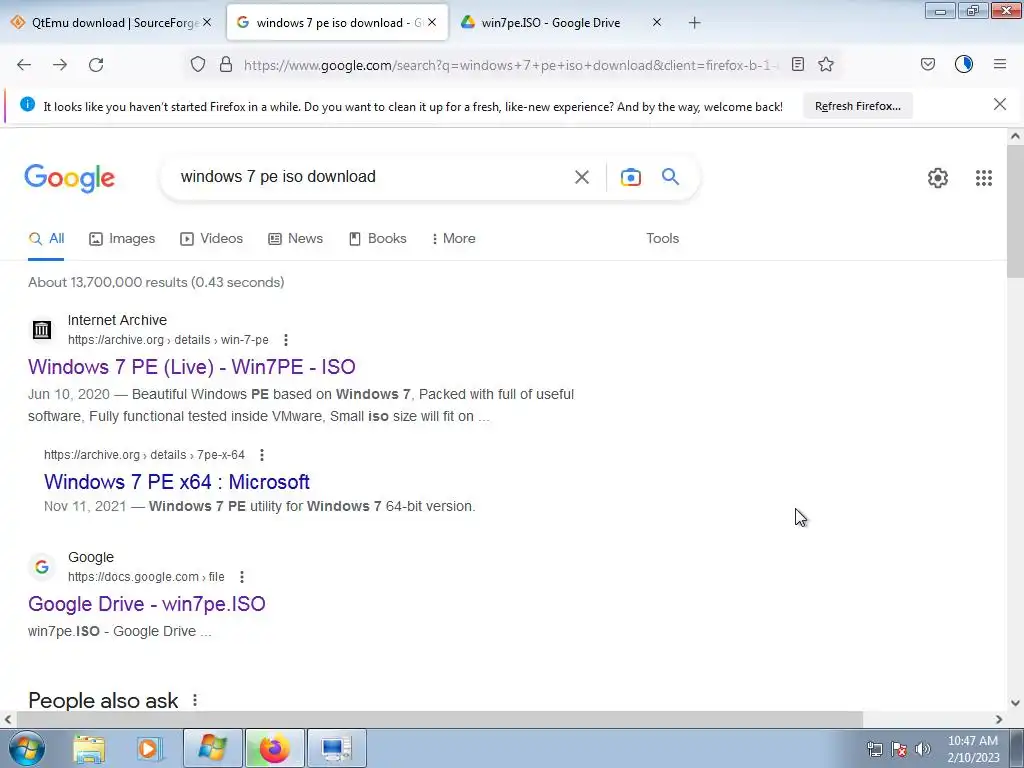The width and height of the screenshot is (1024, 768).
Task: Toggle reader view icon in address bar
Action: (797, 64)
